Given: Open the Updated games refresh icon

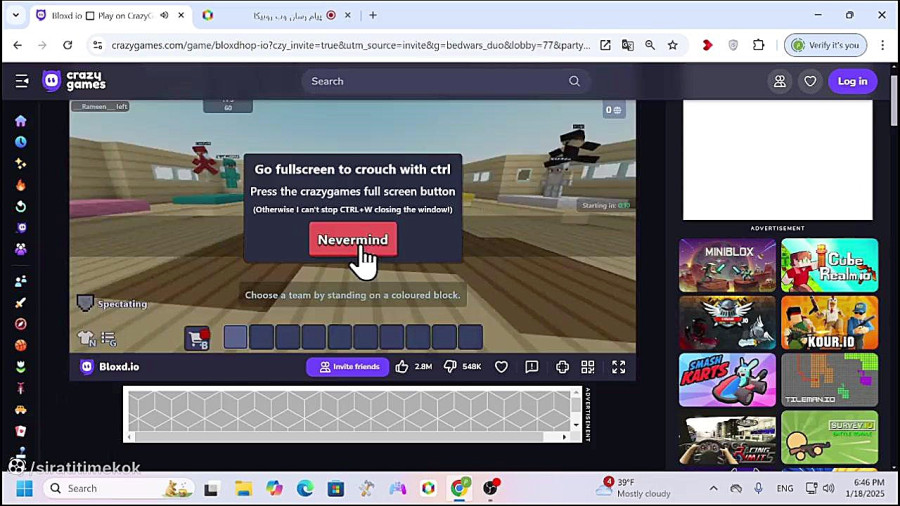Looking at the screenshot, I should [21, 207].
